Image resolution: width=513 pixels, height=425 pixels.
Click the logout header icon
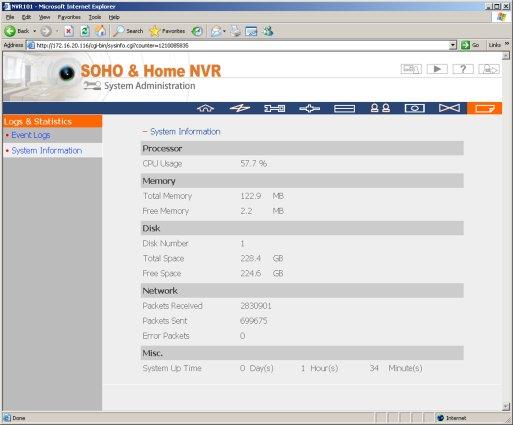pos(489,69)
